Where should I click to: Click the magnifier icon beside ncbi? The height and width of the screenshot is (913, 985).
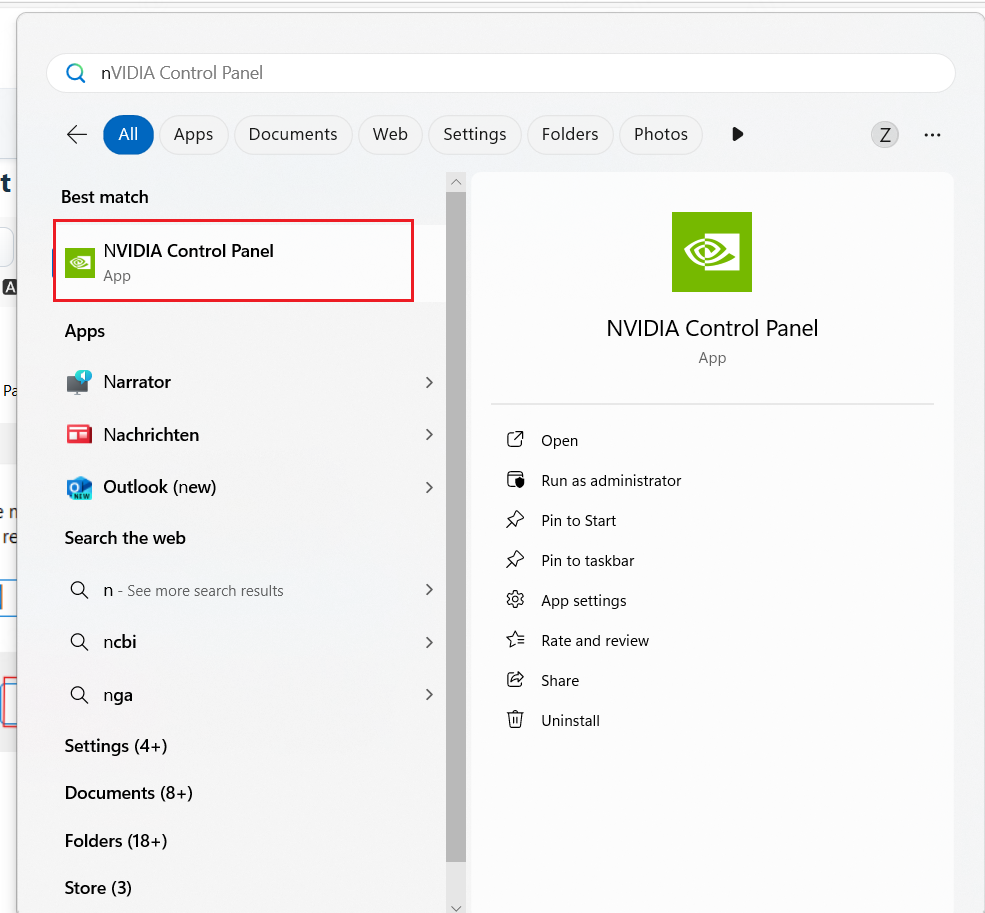tap(79, 642)
